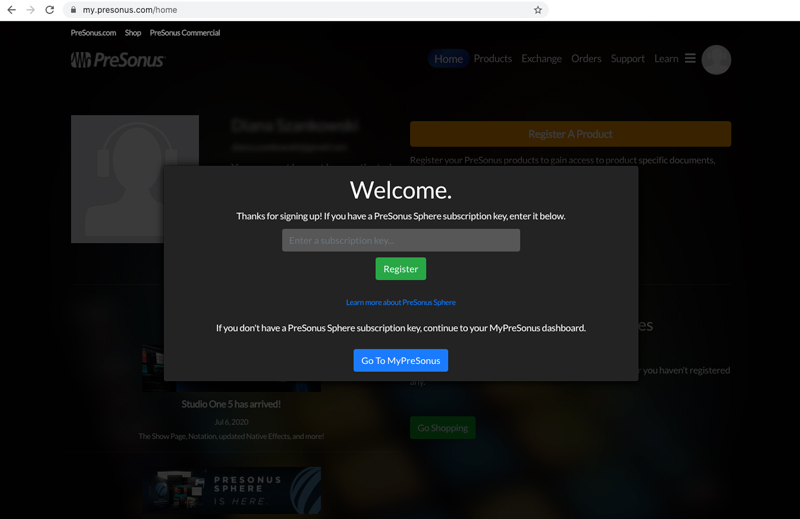Open the Learn navigation item
This screenshot has height=519, width=800.
pos(666,59)
